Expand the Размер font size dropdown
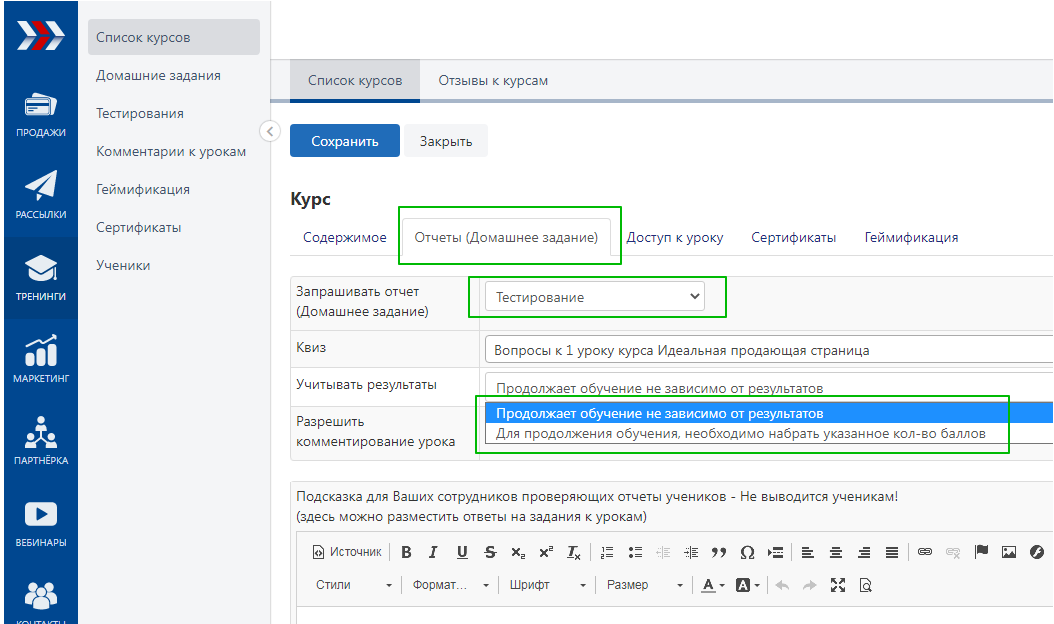Image resolution: width=1054 pixels, height=624 pixels. (x=645, y=585)
